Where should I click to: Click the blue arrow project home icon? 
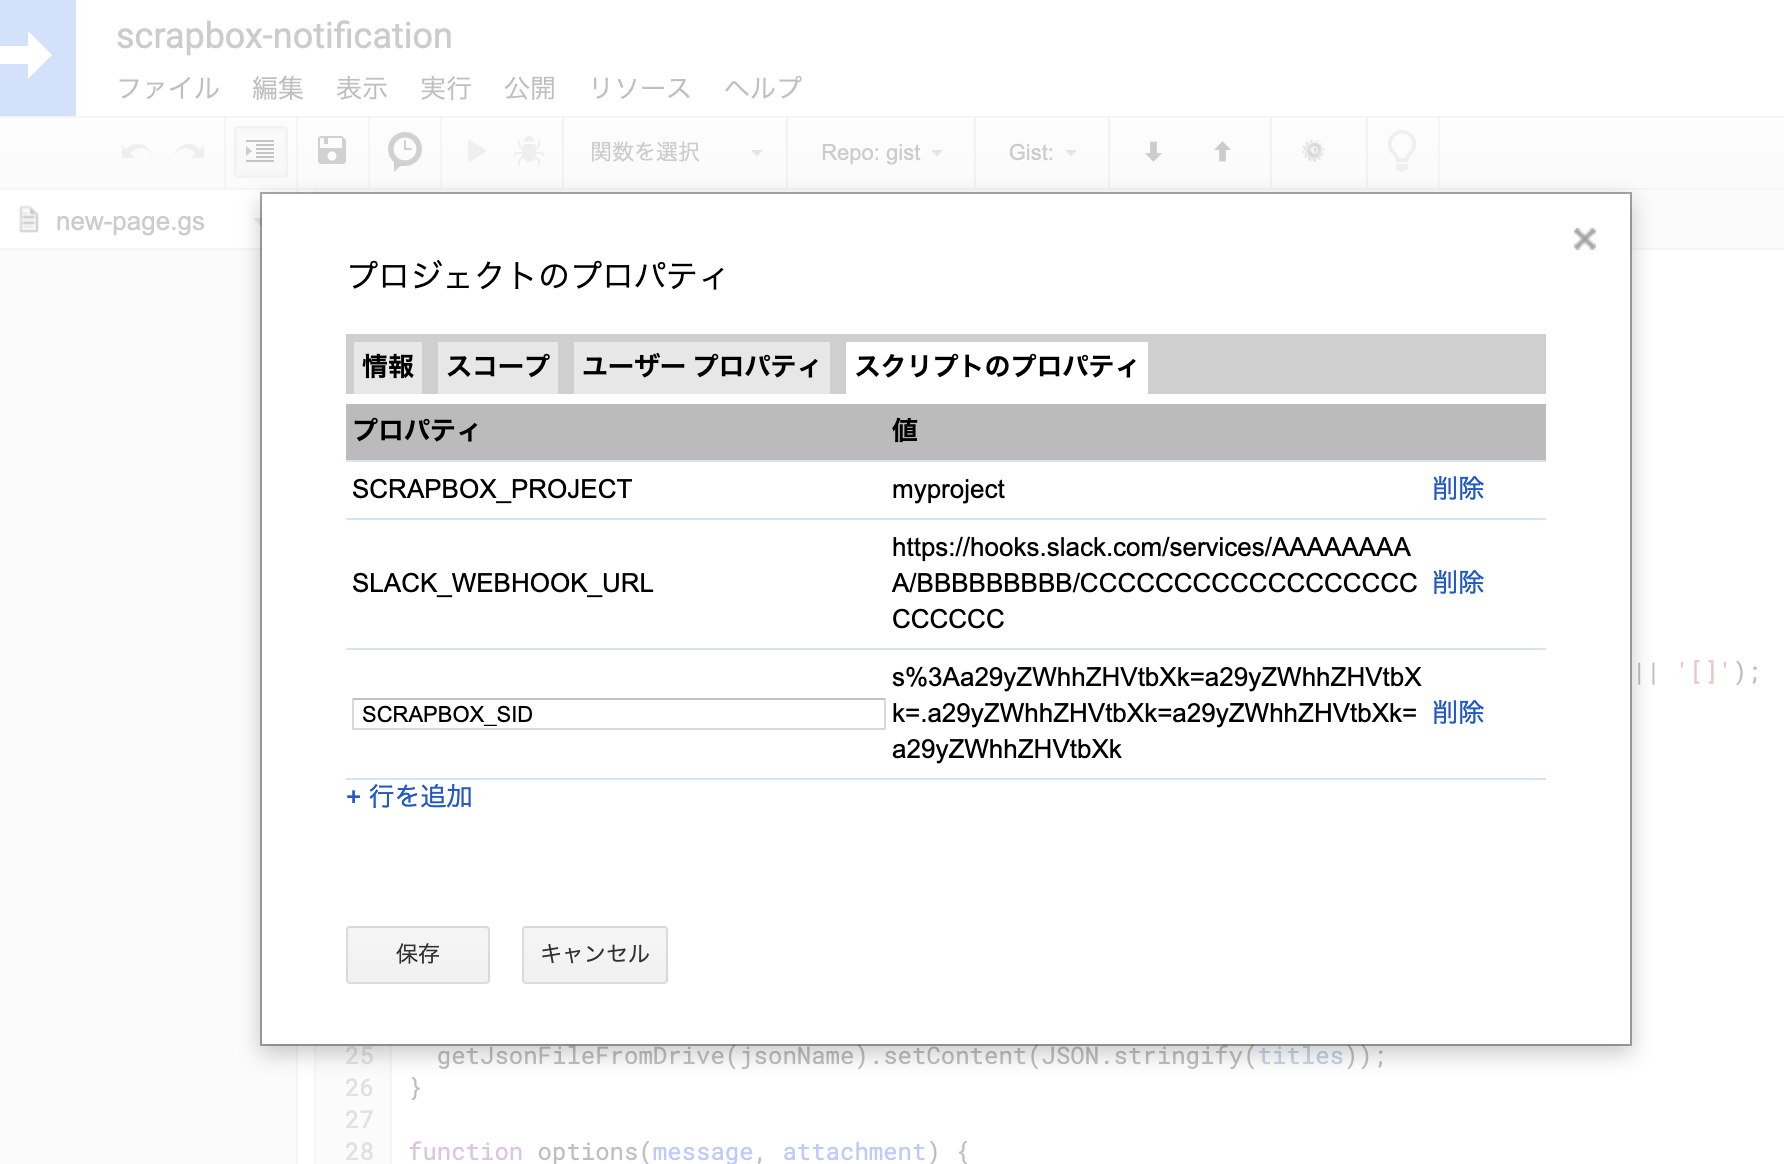pyautogui.click(x=37, y=57)
